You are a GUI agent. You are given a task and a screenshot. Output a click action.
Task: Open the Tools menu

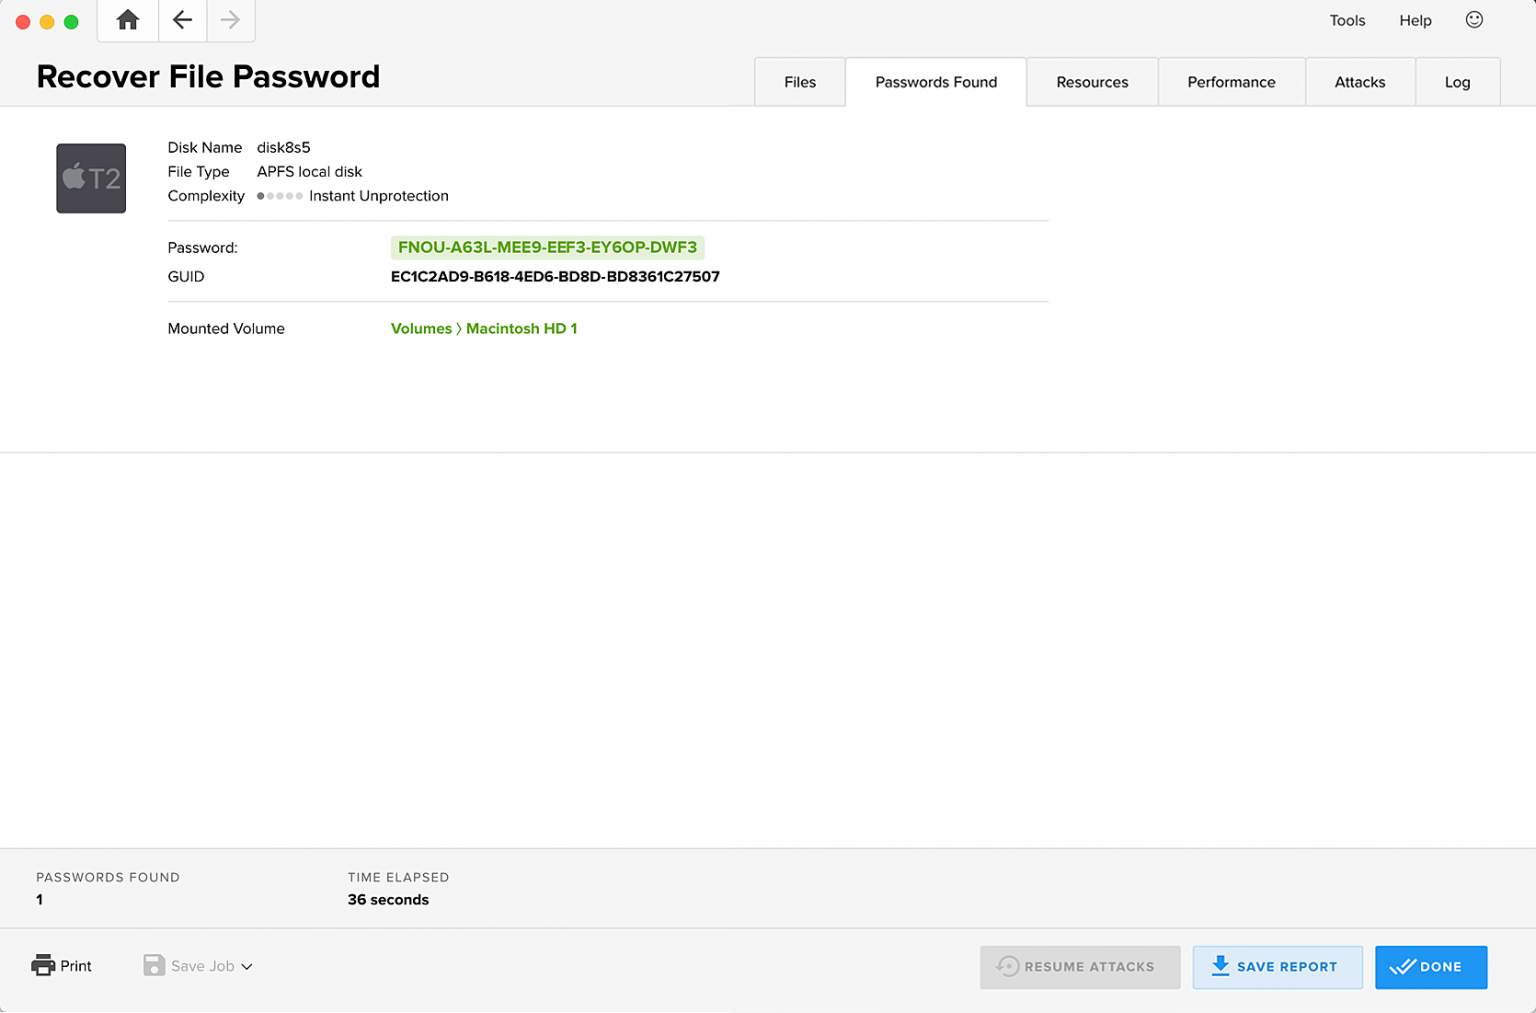1347,20
